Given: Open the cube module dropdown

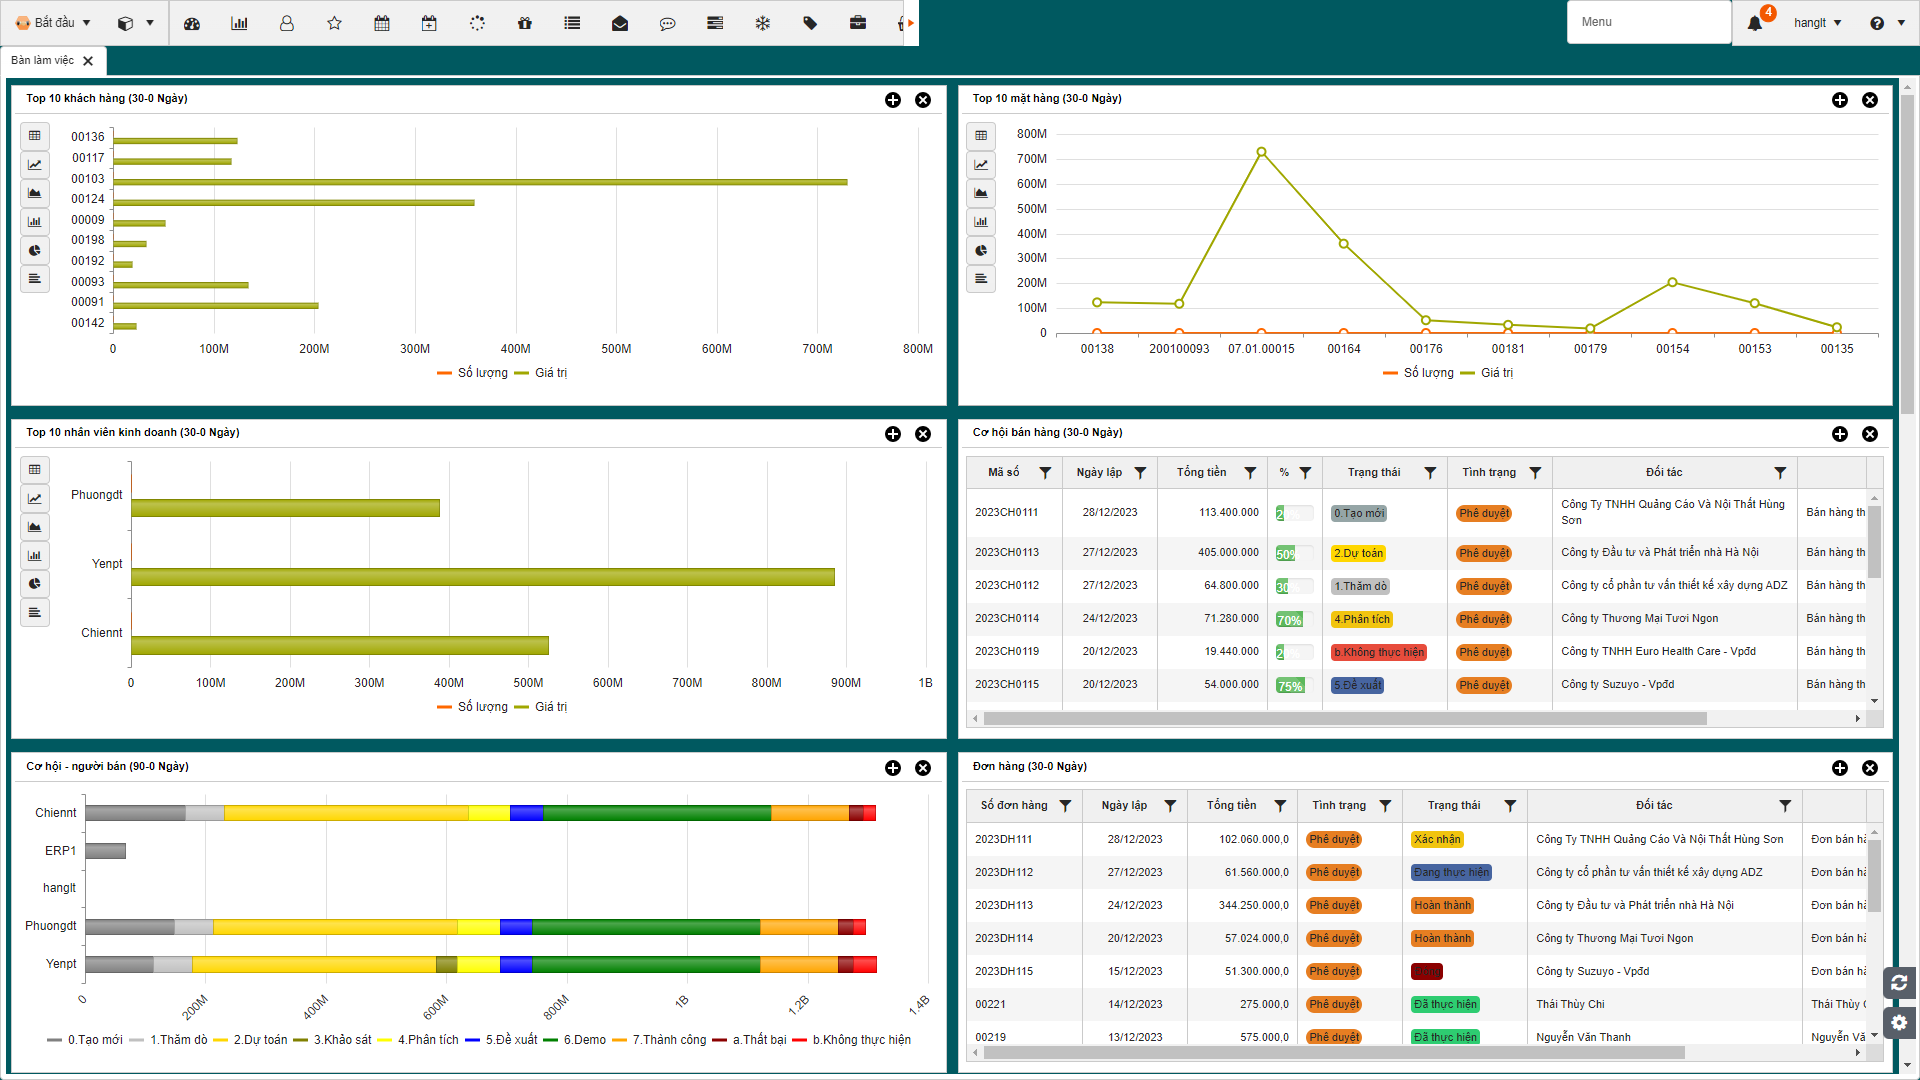Looking at the screenshot, I should click(135, 23).
